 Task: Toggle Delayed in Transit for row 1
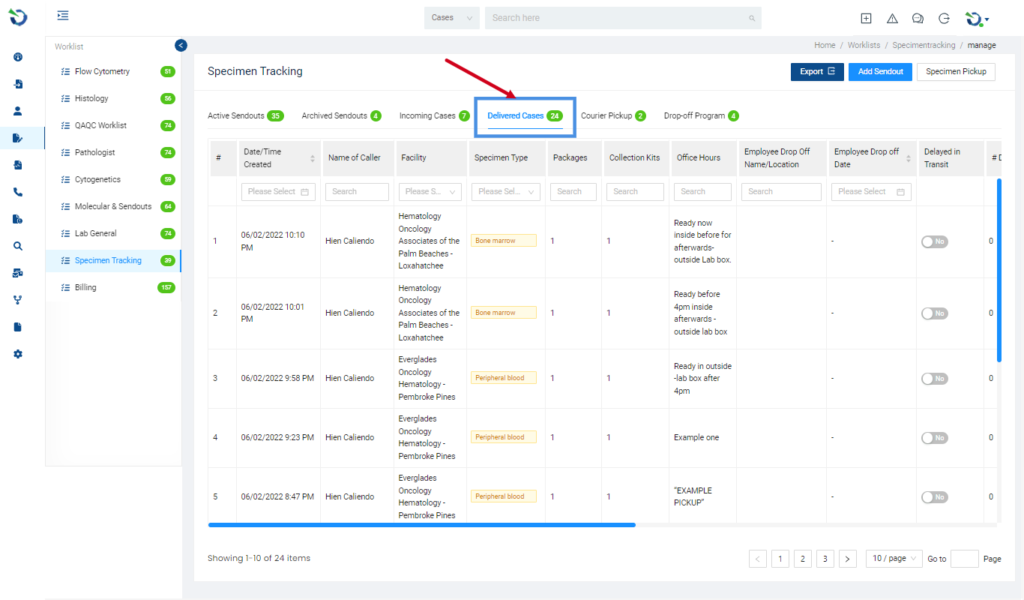pyautogui.click(x=935, y=242)
